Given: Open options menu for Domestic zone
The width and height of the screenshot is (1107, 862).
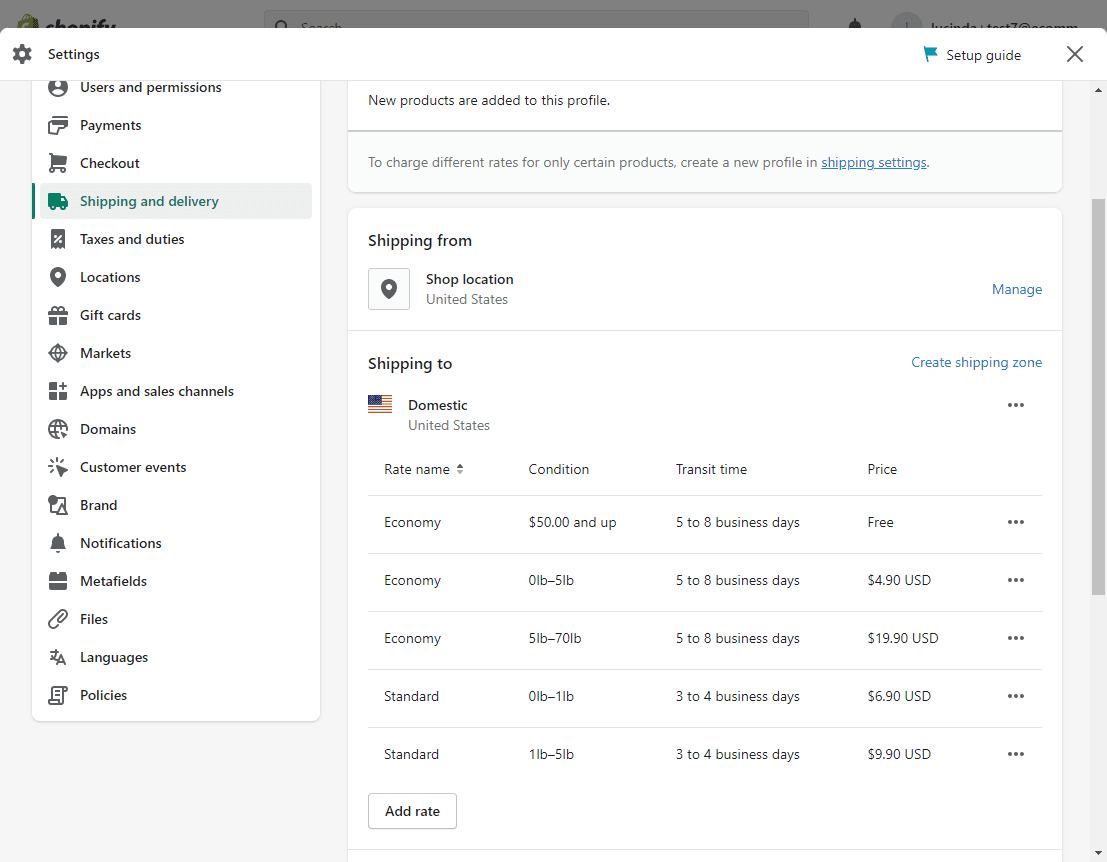Looking at the screenshot, I should pyautogui.click(x=1016, y=405).
